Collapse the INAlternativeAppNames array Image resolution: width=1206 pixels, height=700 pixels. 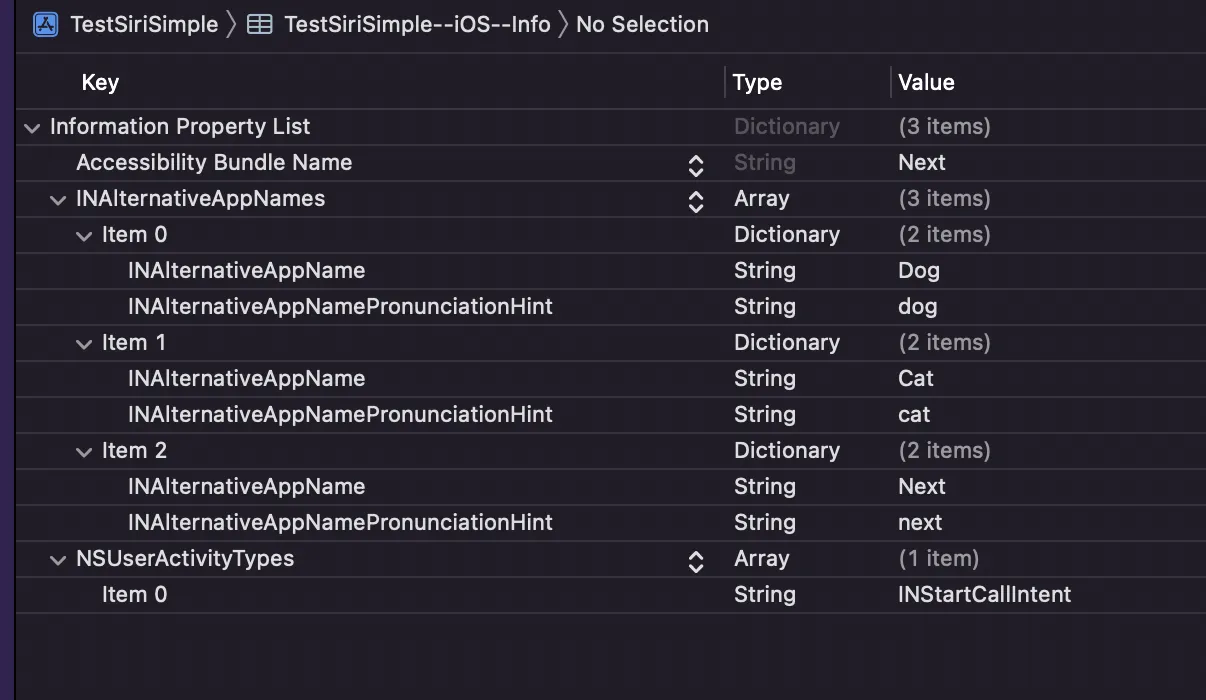coord(58,199)
